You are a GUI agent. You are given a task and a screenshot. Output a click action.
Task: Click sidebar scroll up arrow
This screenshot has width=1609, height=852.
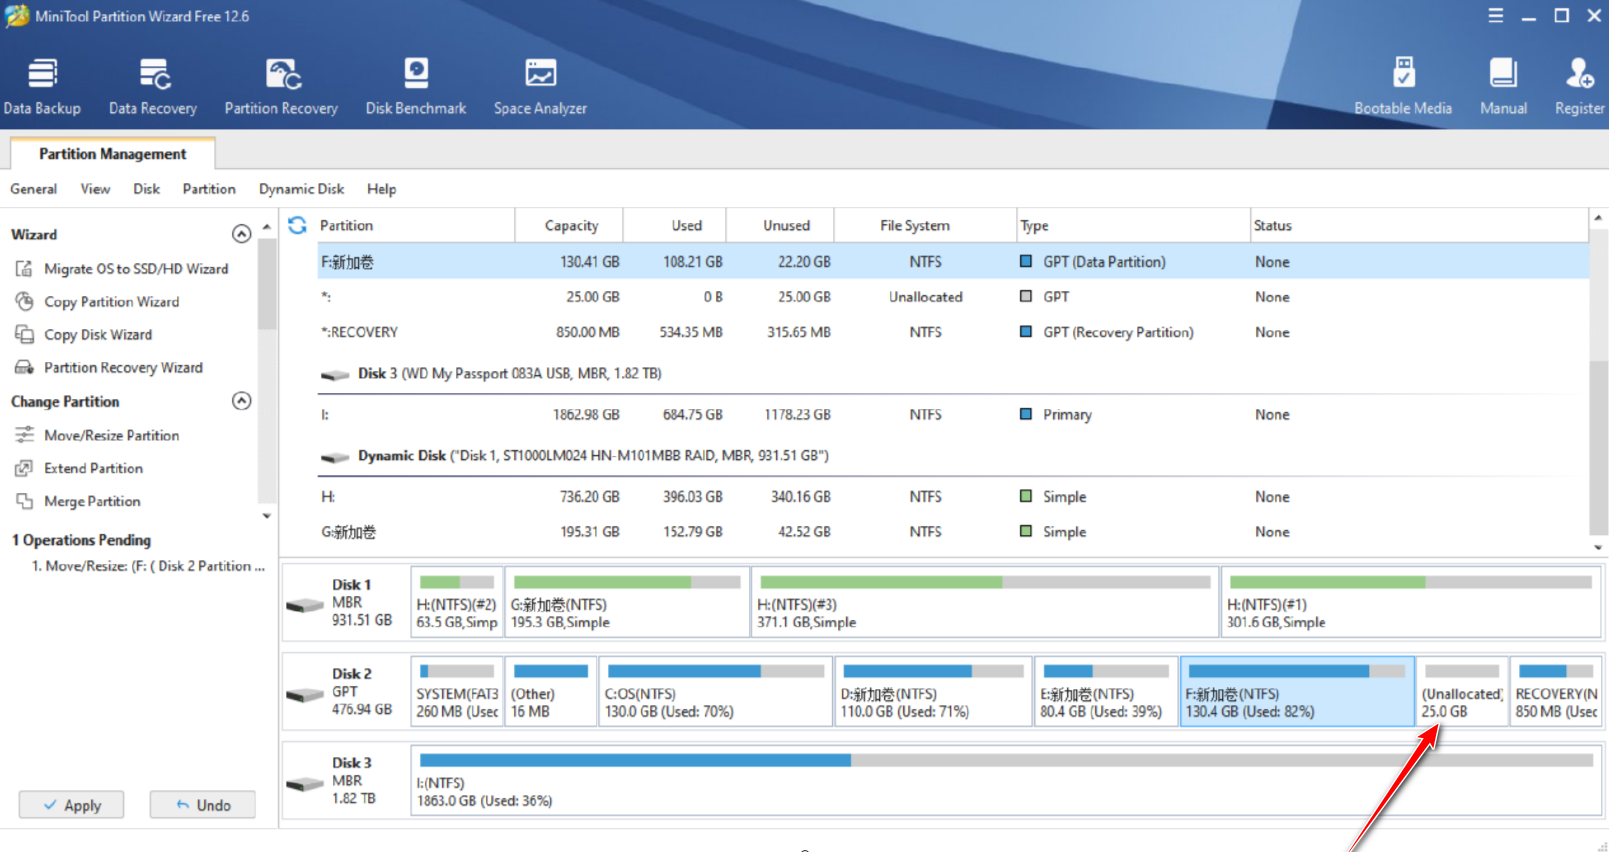click(266, 227)
